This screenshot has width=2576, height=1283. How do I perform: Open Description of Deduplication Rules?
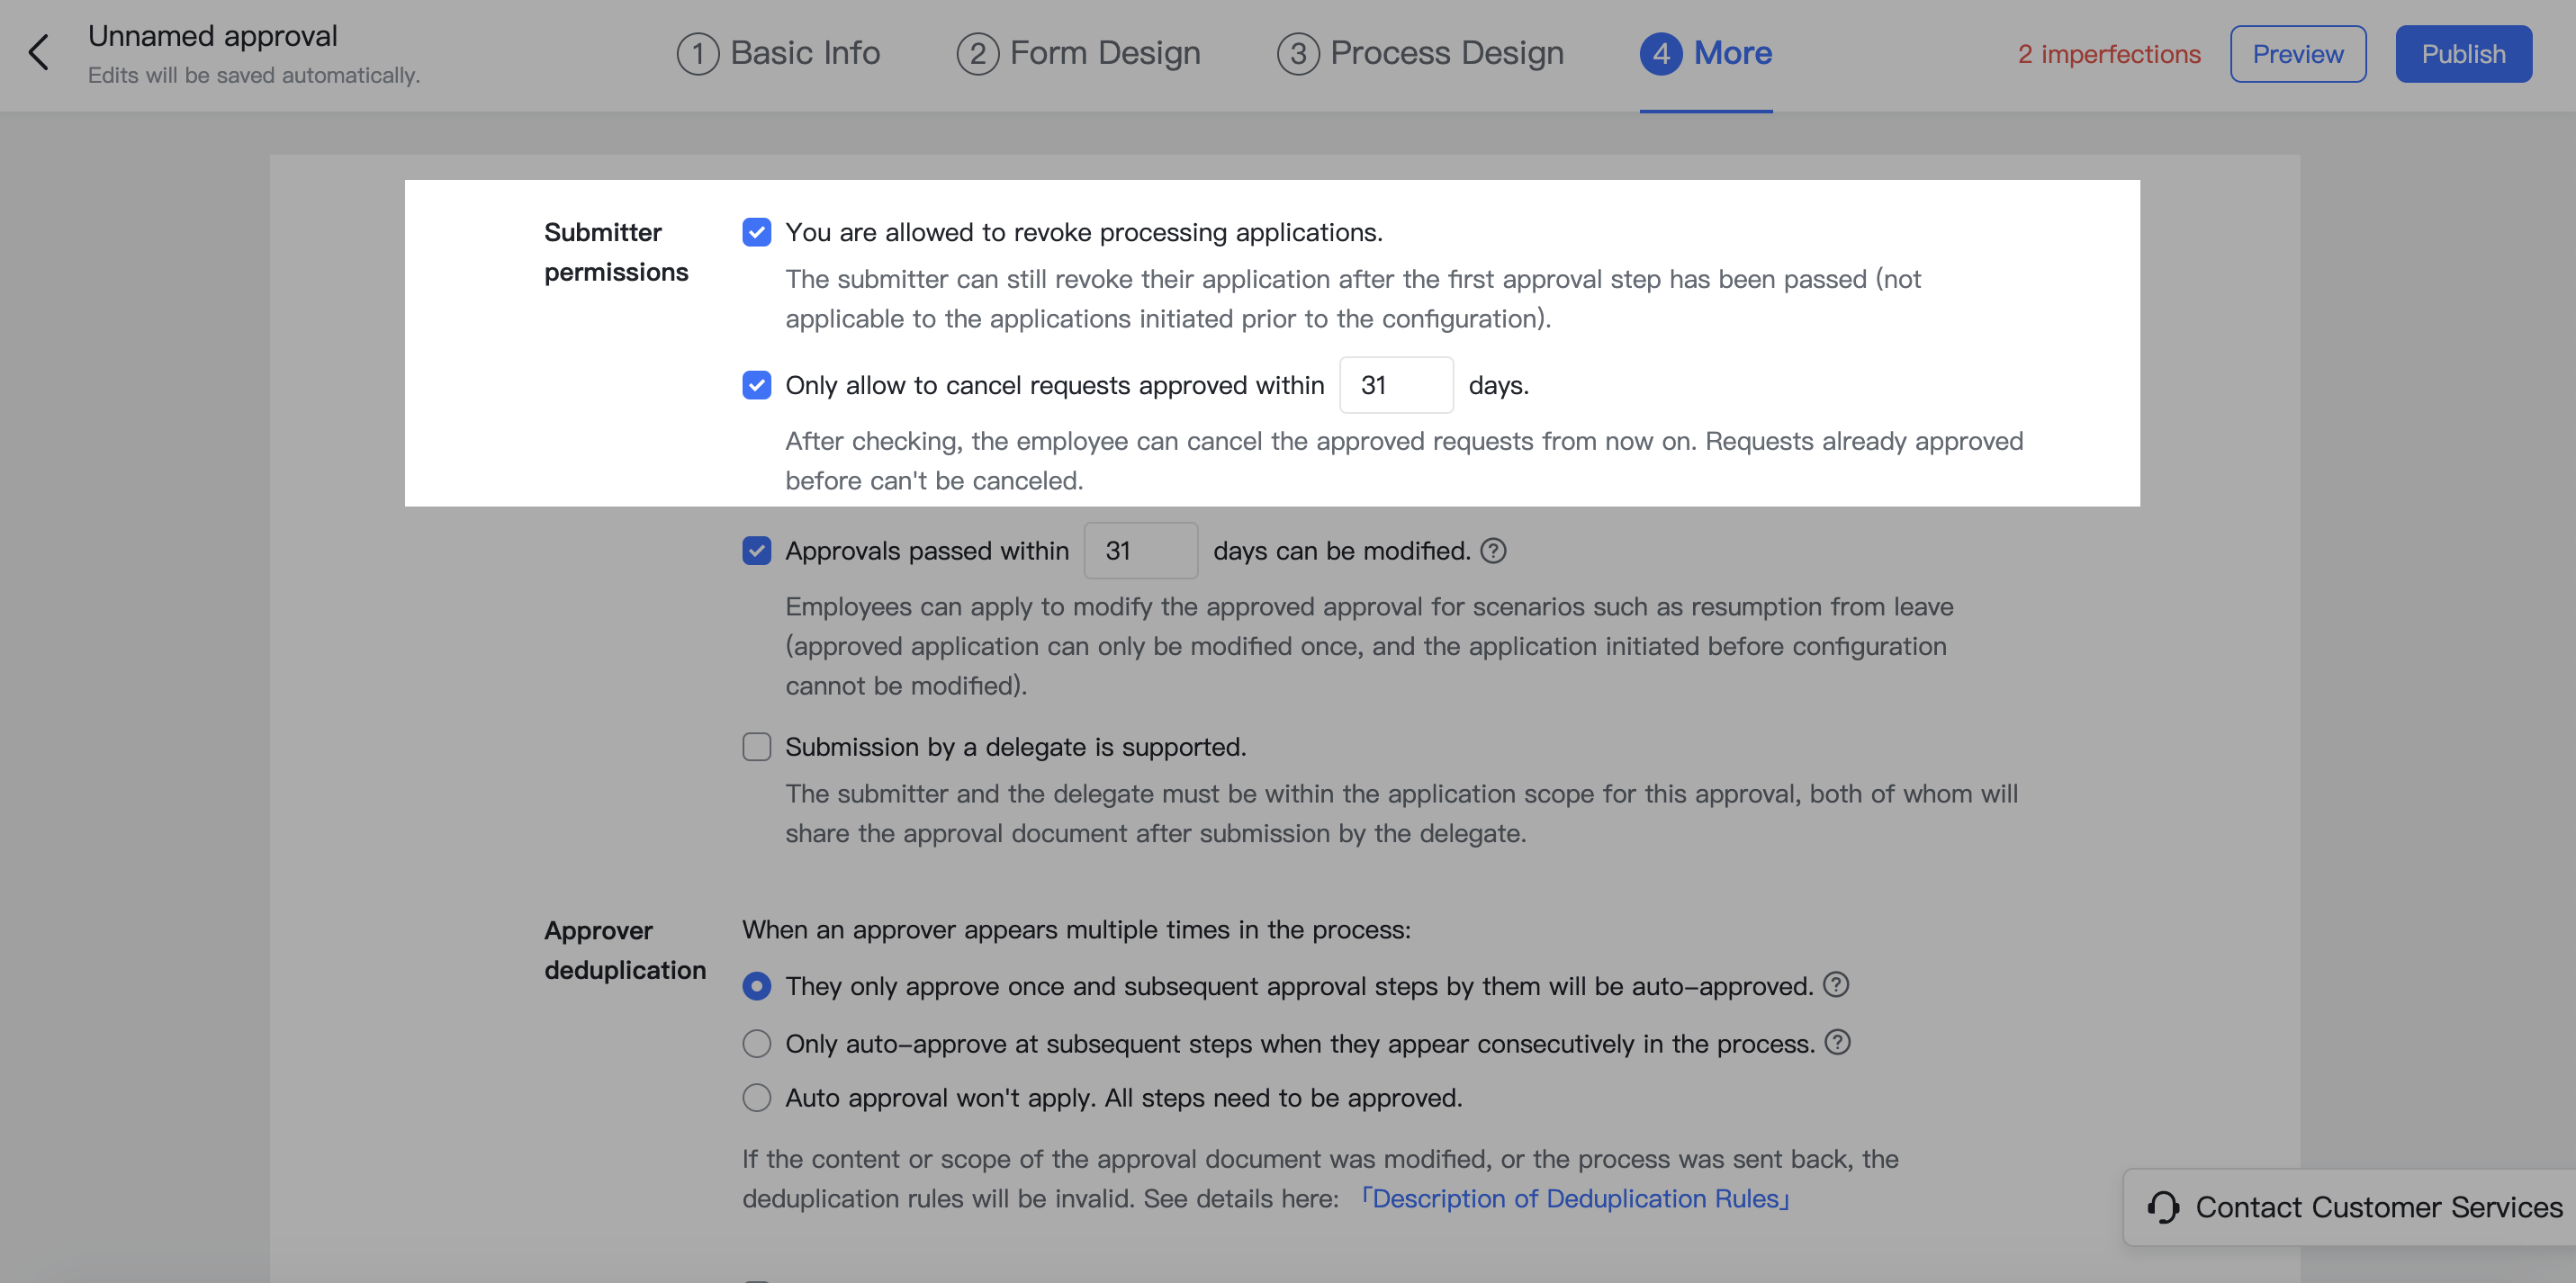click(x=1575, y=1198)
